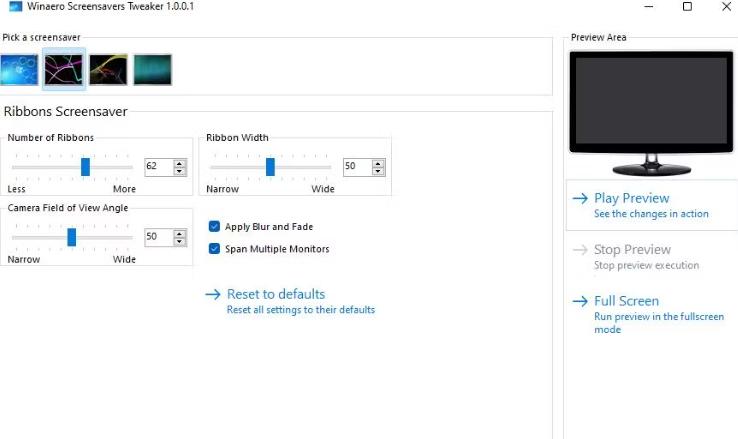The height and width of the screenshot is (439, 738).
Task: Close the Winaero Screensavers Tweaker window
Action: pyautogui.click(x=726, y=7)
